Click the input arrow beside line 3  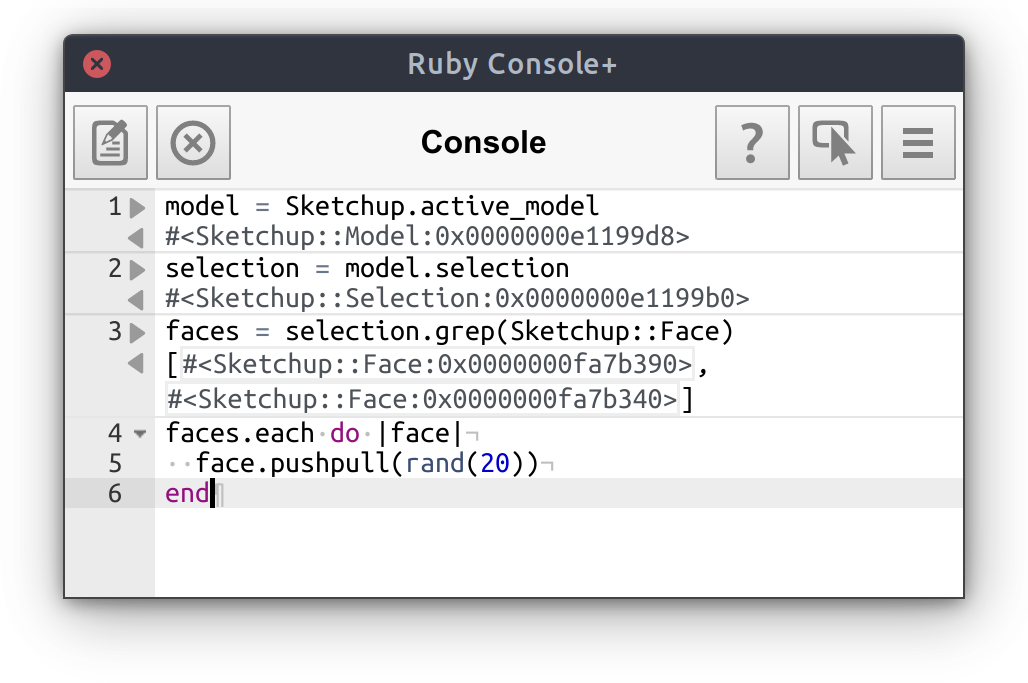(x=138, y=332)
